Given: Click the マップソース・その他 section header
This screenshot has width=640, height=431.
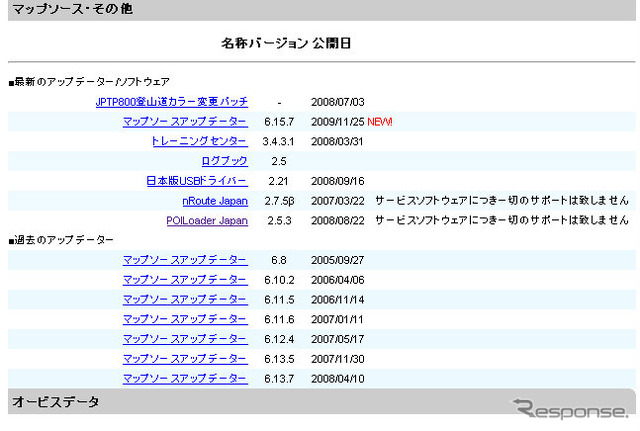Looking at the screenshot, I should tap(322, 10).
